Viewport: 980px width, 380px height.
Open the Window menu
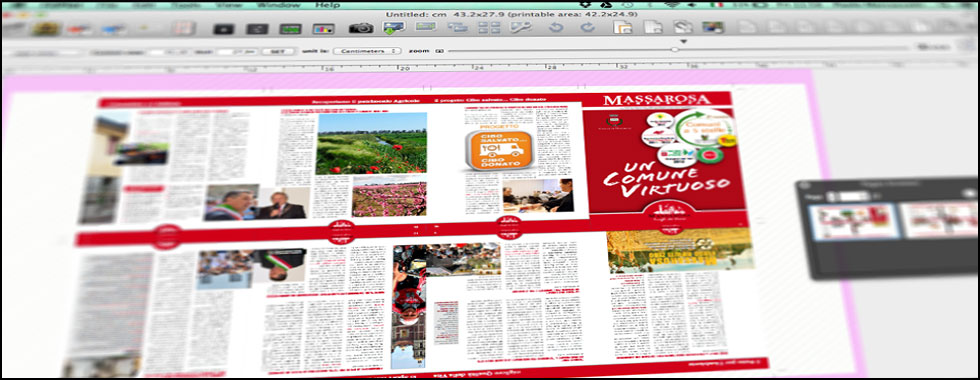click(x=278, y=5)
